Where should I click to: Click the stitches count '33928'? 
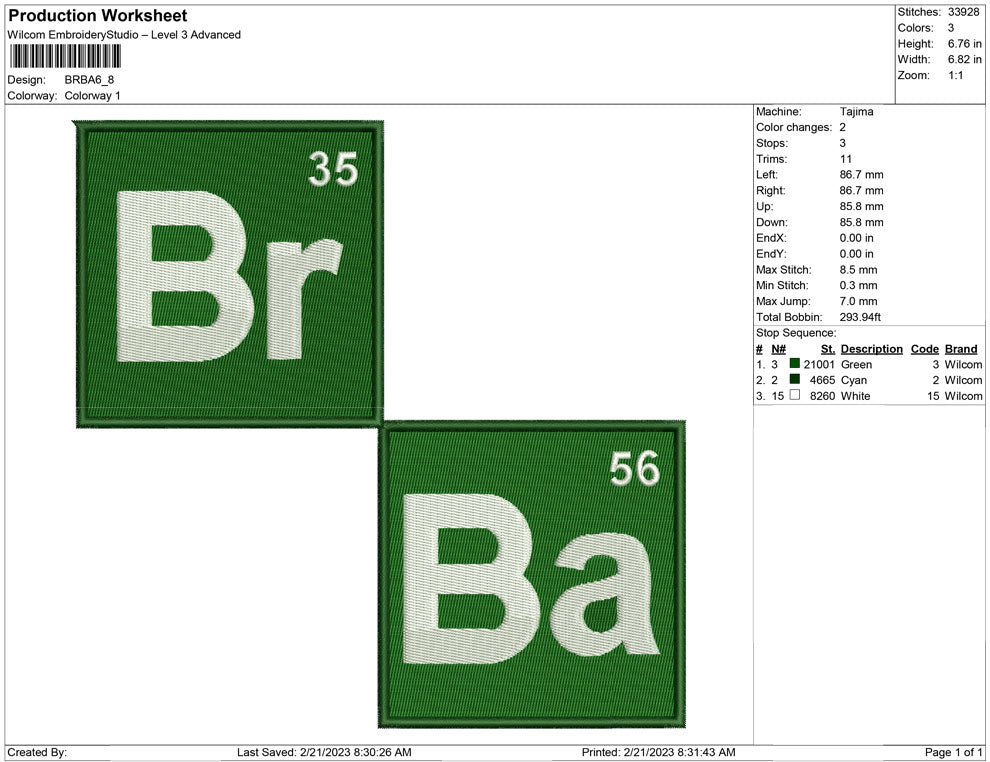coord(963,12)
